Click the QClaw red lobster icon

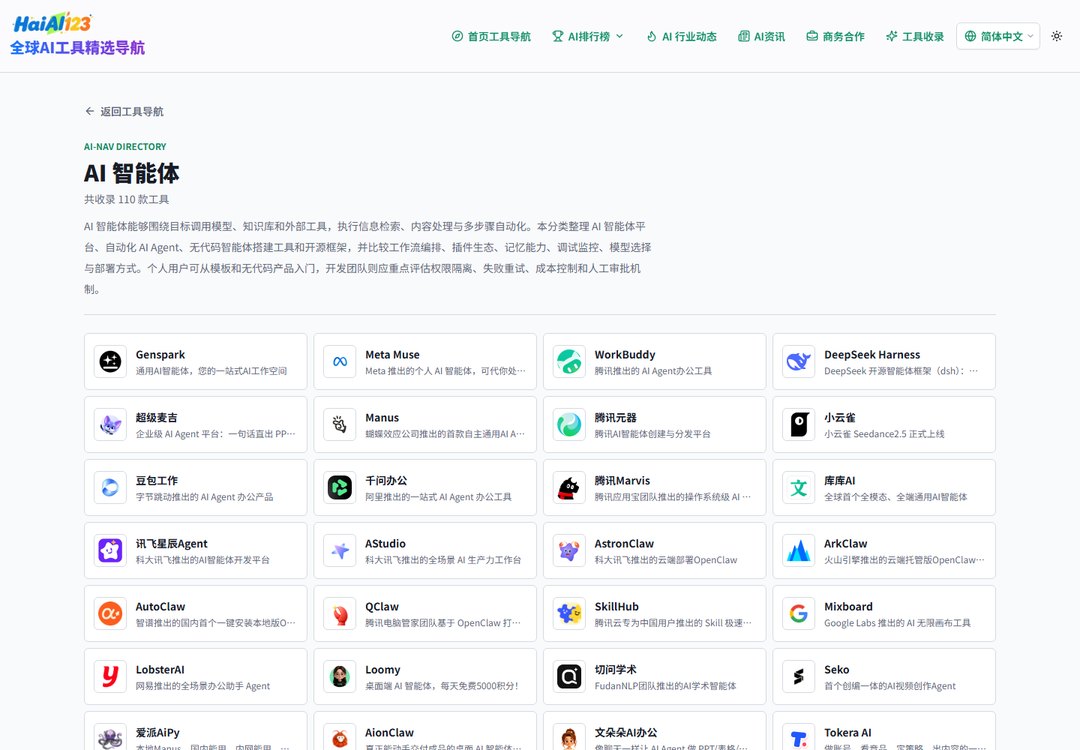(x=340, y=614)
